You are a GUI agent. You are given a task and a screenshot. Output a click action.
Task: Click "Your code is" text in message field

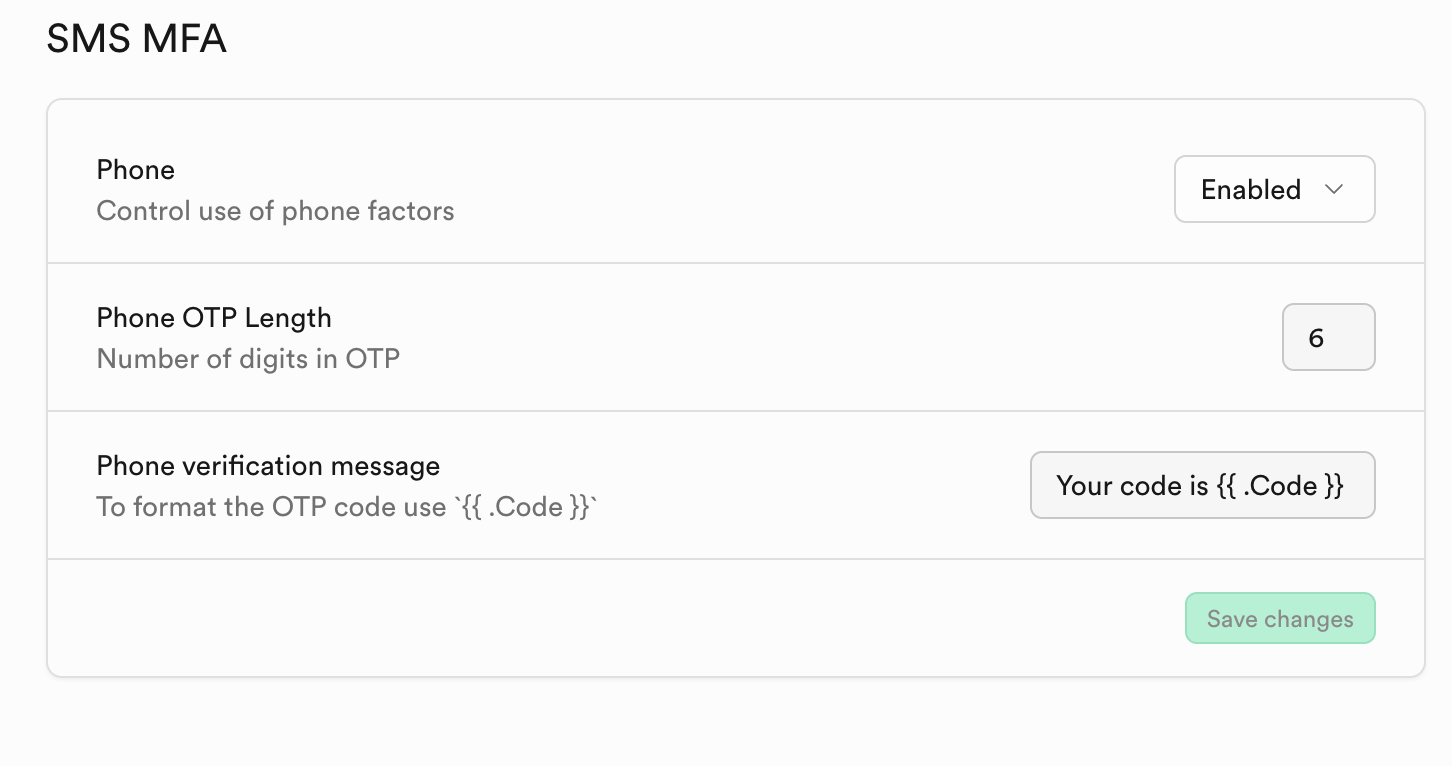(x=1132, y=486)
